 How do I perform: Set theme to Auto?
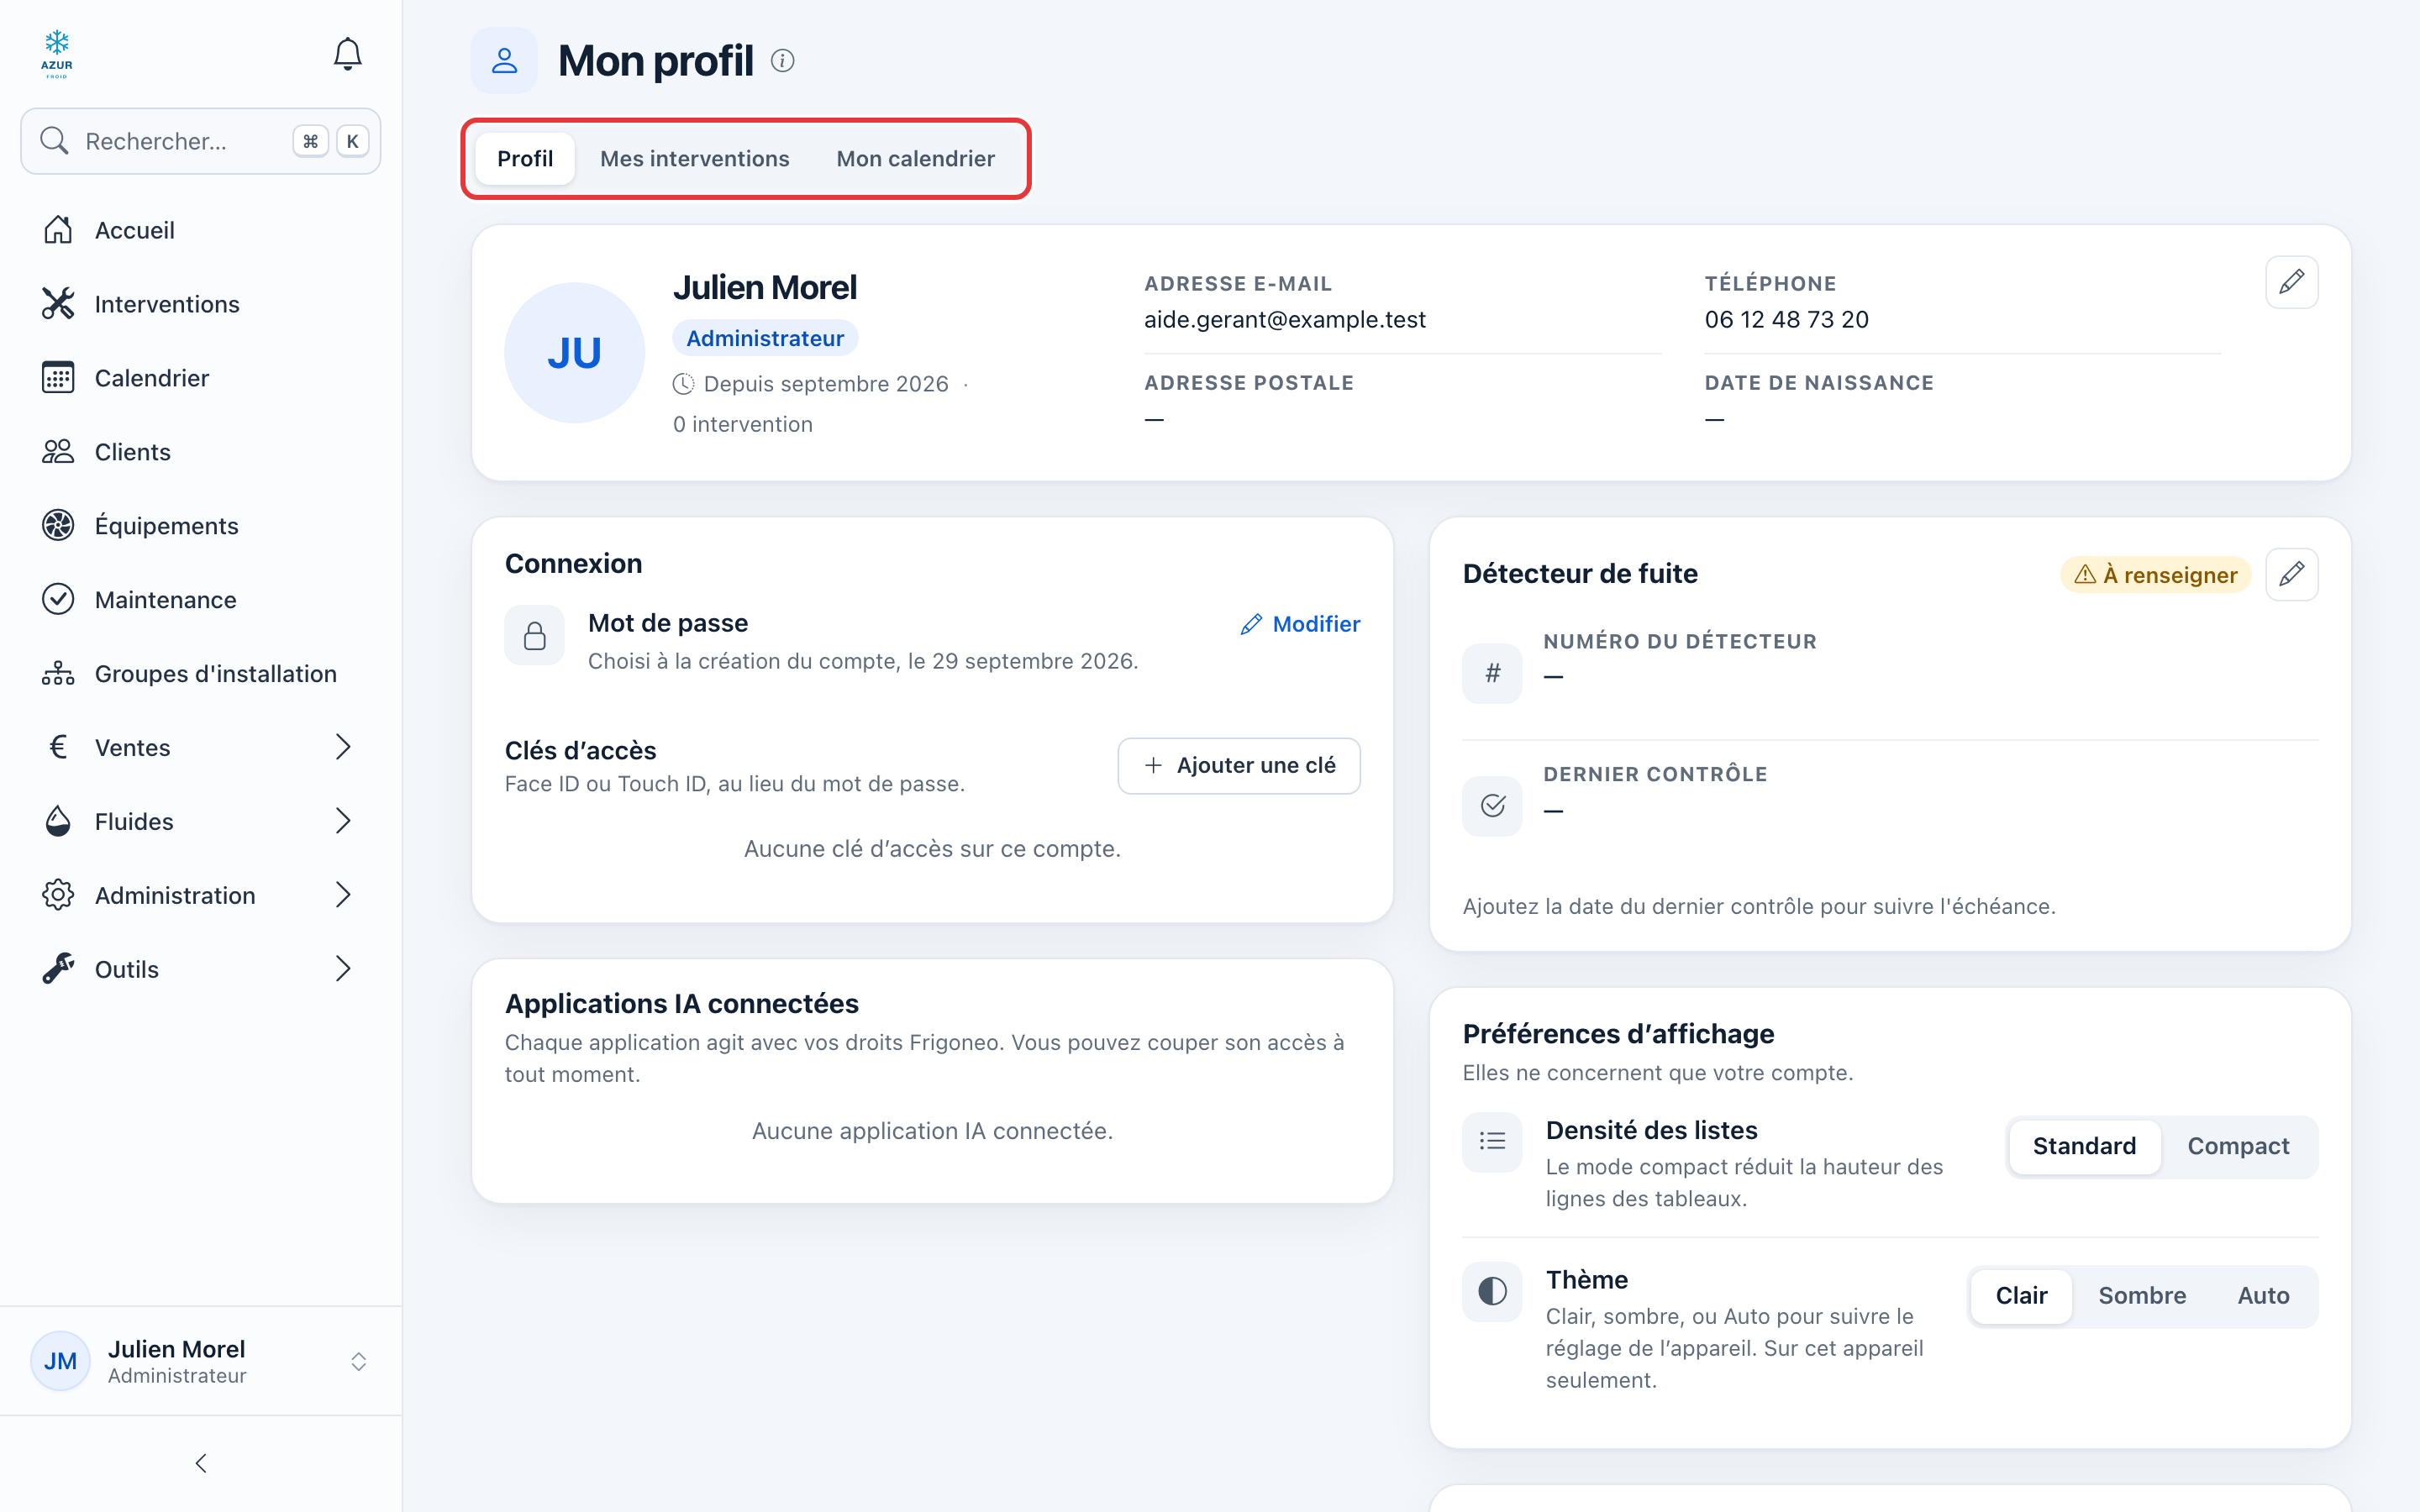[x=2263, y=1296]
